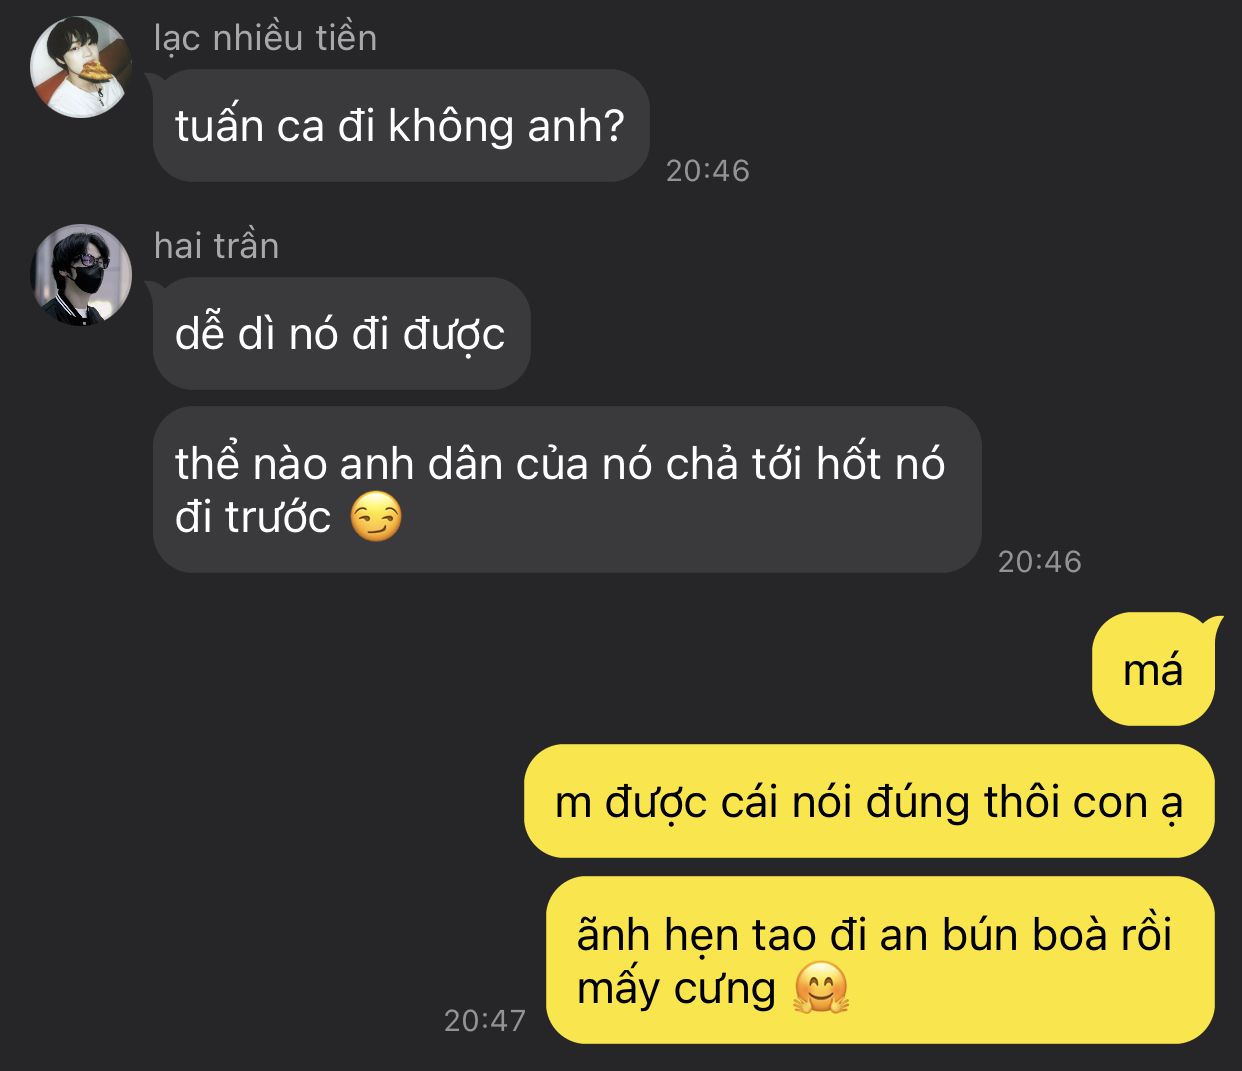Image resolution: width=1242 pixels, height=1071 pixels.
Task: Tap the hugging face emoji
Action: pos(821,988)
